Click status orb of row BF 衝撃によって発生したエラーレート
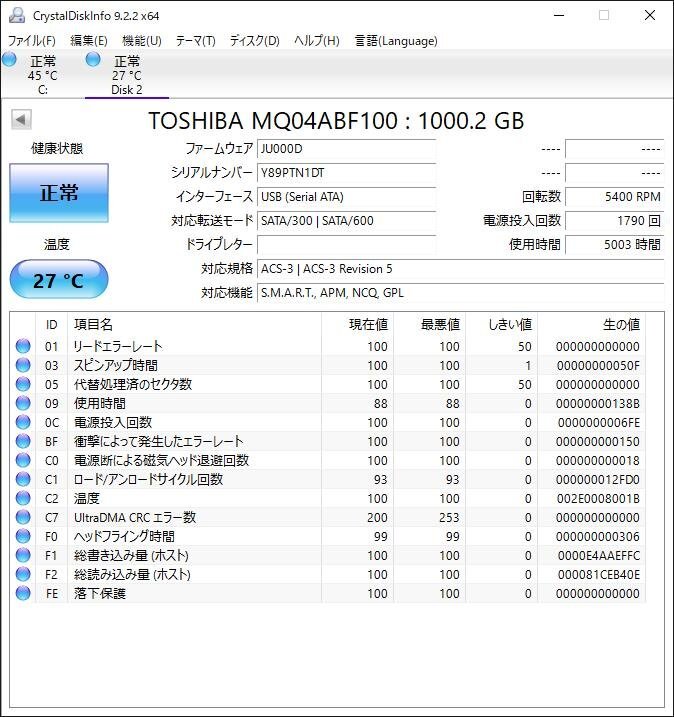Viewport: 674px width, 717px height. (23, 441)
